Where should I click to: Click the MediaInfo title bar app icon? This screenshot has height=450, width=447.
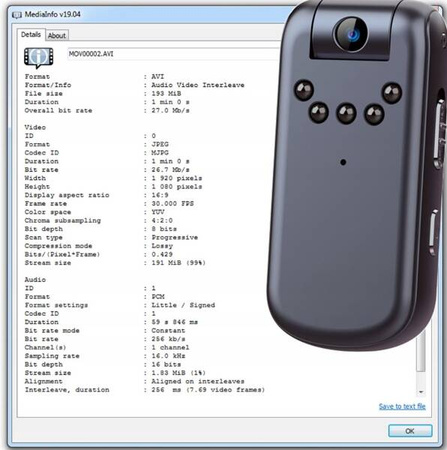(17, 15)
